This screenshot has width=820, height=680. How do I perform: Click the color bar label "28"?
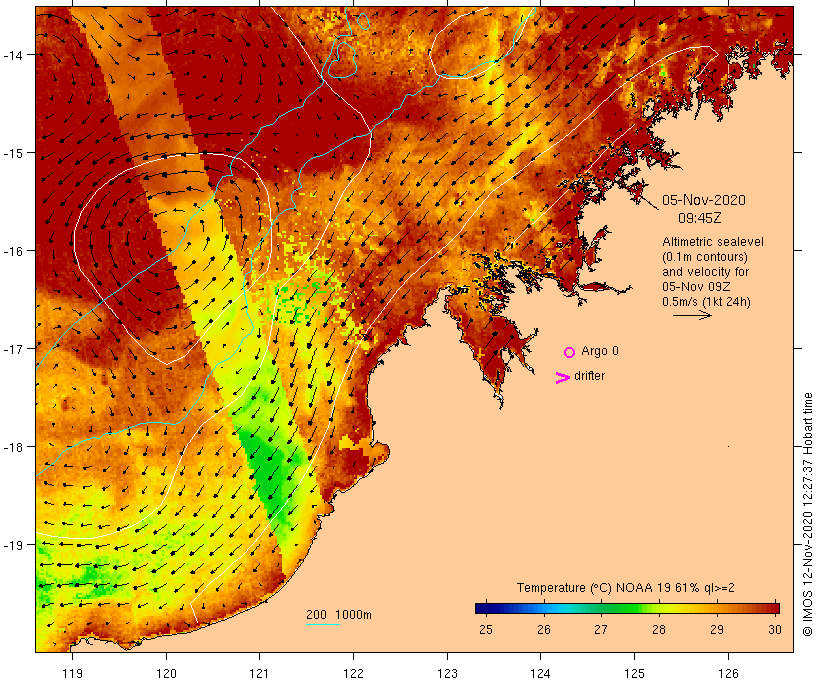(658, 629)
